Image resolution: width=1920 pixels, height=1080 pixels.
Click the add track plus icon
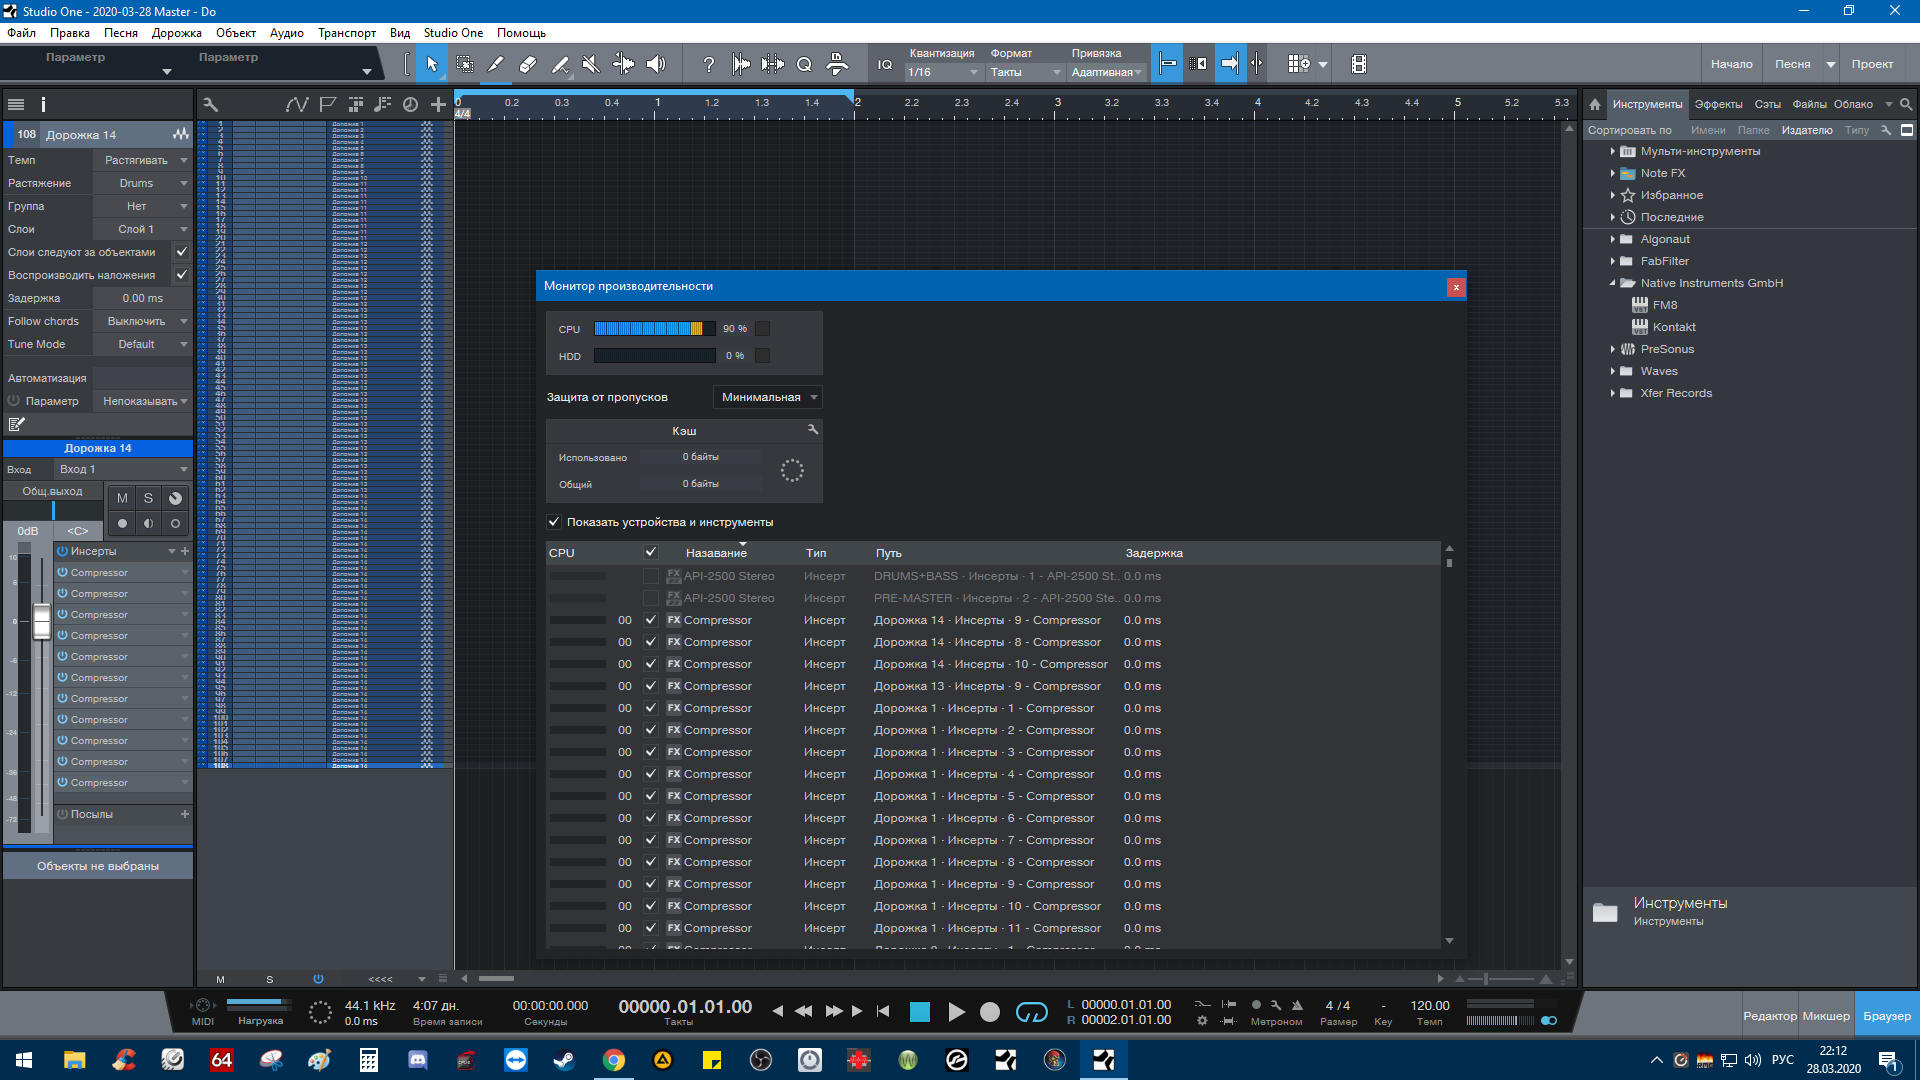coord(438,104)
